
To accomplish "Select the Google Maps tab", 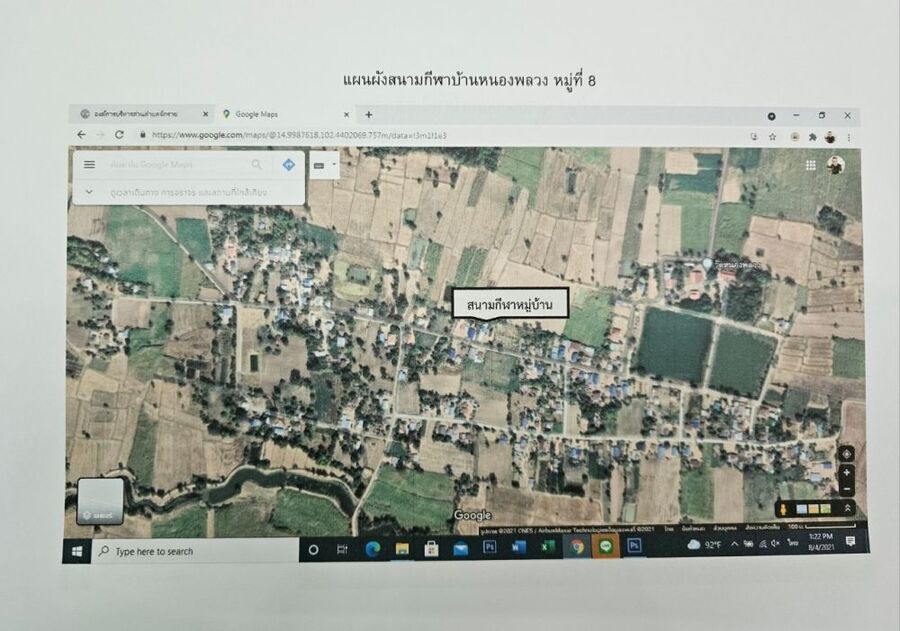I will [x=280, y=115].
